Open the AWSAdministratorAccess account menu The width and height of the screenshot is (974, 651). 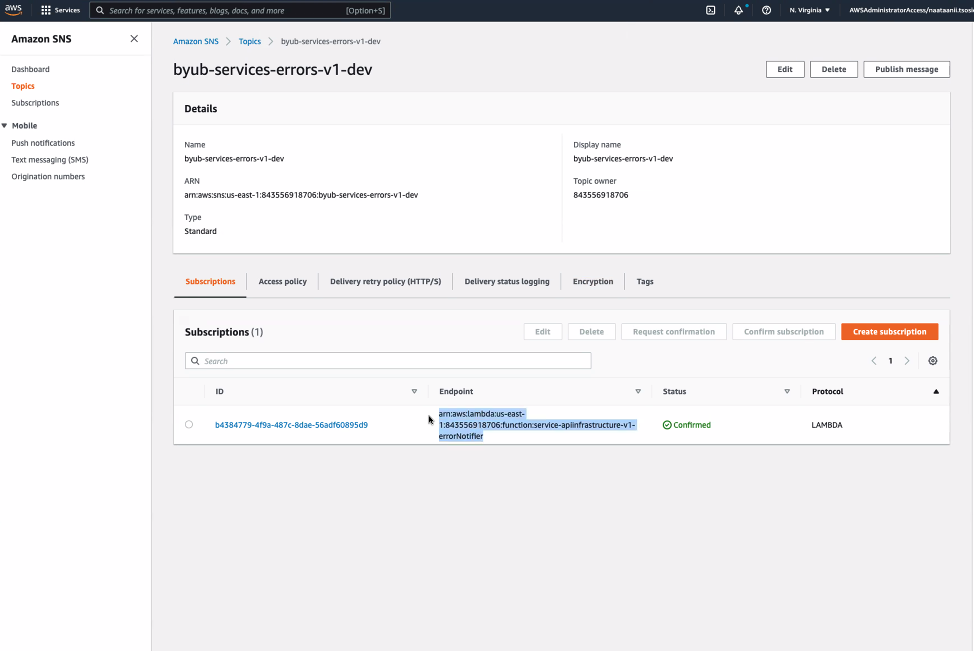point(911,10)
